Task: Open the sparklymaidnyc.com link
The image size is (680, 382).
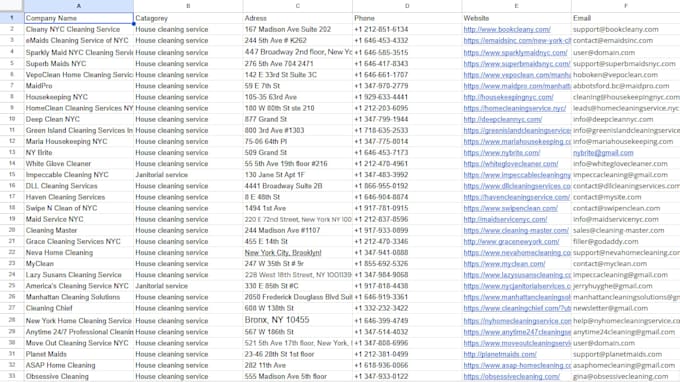Action: pyautogui.click(x=515, y=52)
